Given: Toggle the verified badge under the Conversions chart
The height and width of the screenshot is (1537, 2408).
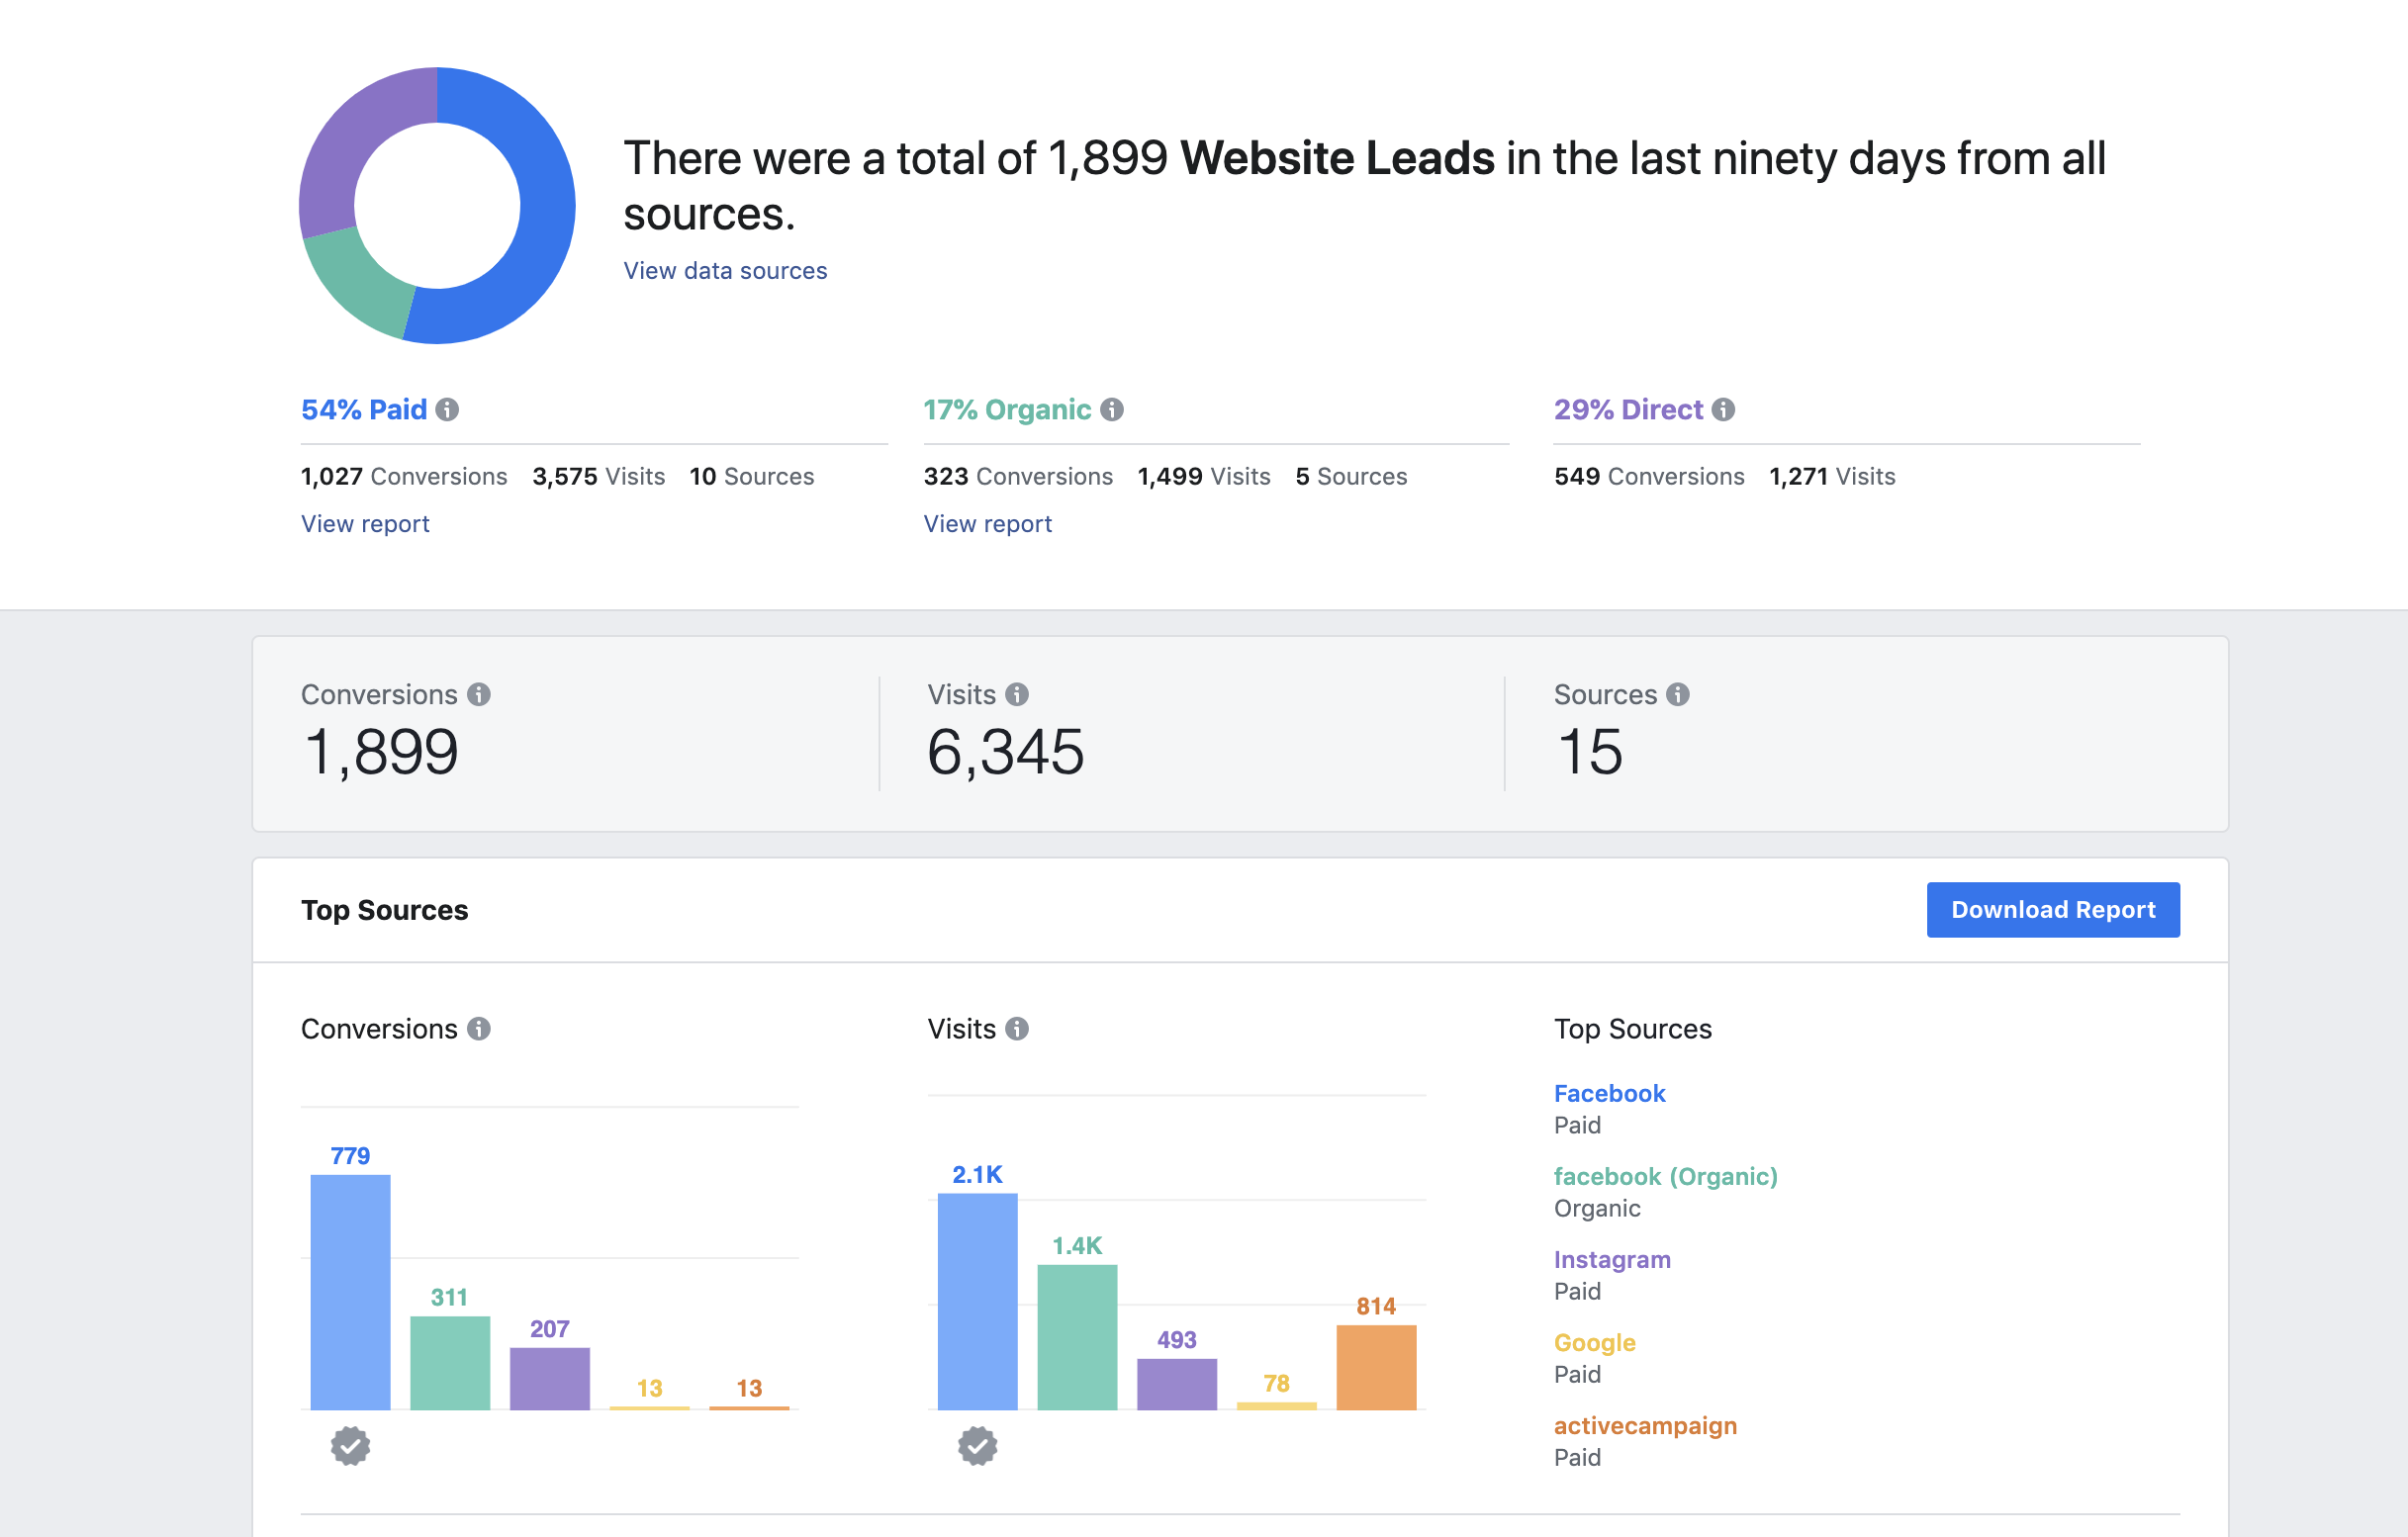Looking at the screenshot, I should pos(351,1446).
